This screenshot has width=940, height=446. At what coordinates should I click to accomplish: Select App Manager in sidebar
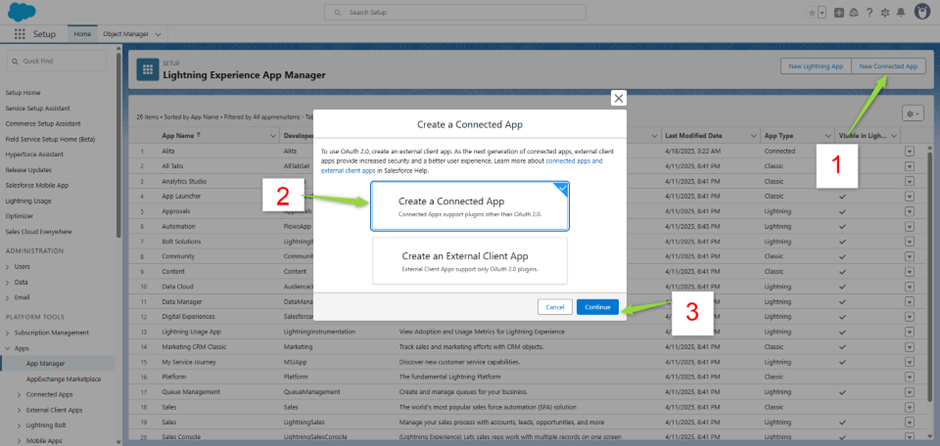[x=46, y=363]
